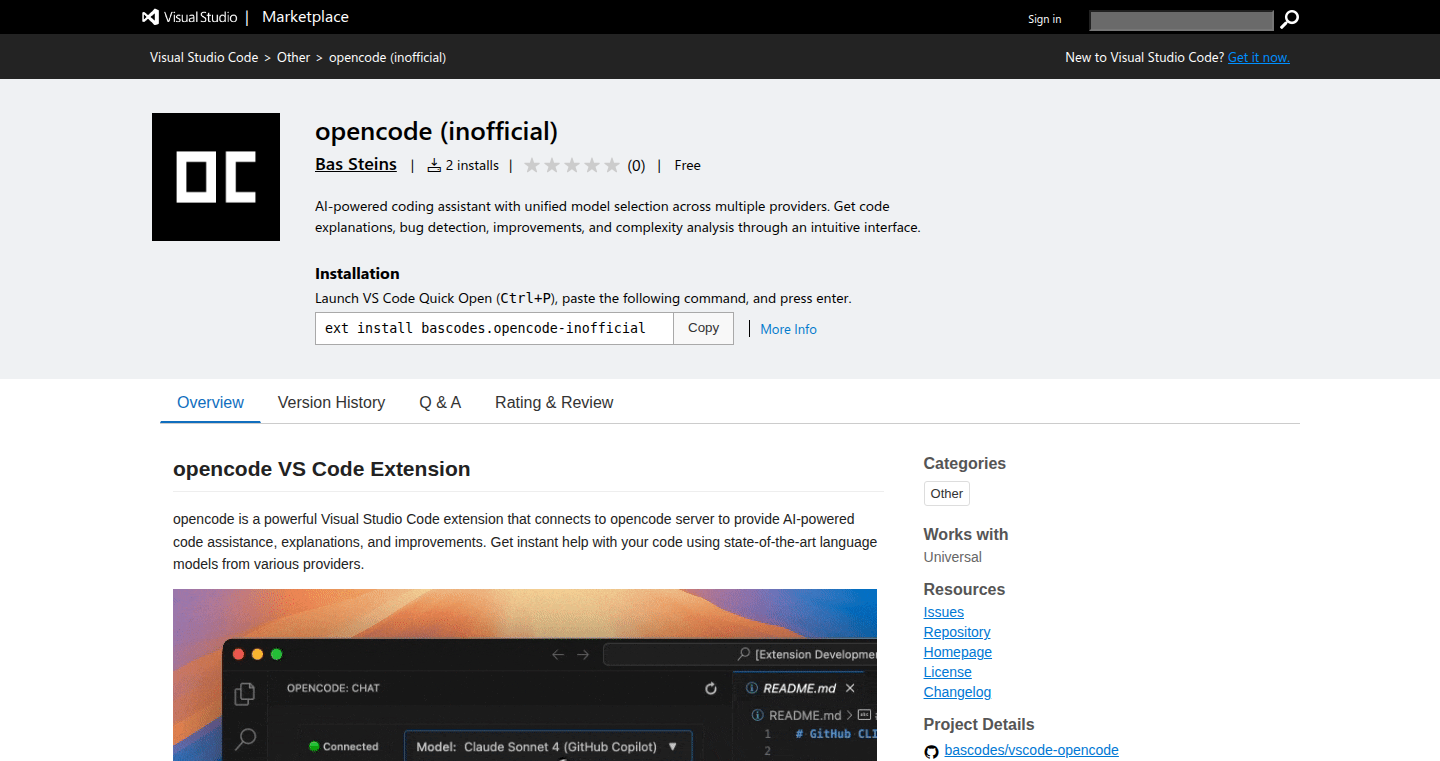Open the Rating & Review tab
This screenshot has height=761, width=1440.
[554, 402]
